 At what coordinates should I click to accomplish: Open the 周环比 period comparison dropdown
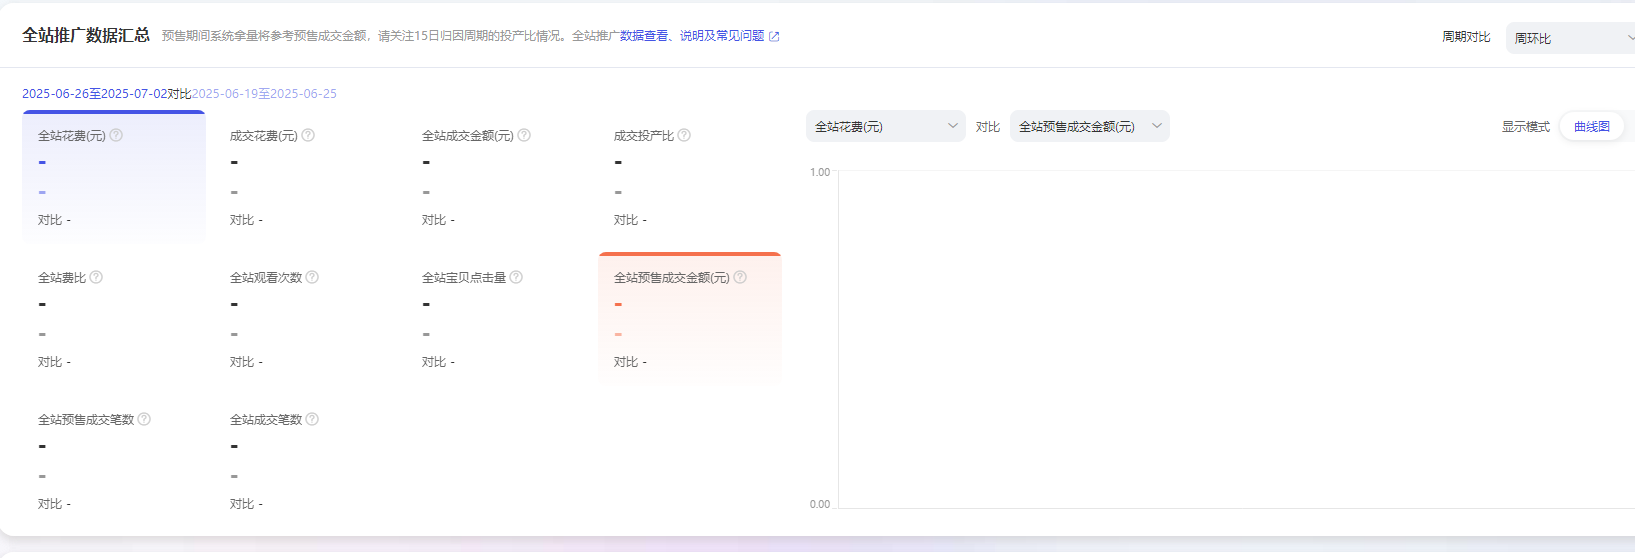click(1570, 38)
